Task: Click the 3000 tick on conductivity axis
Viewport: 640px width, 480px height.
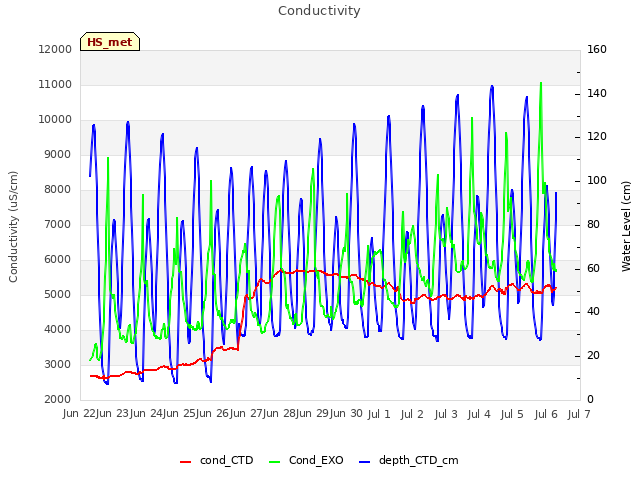Action: (58, 364)
